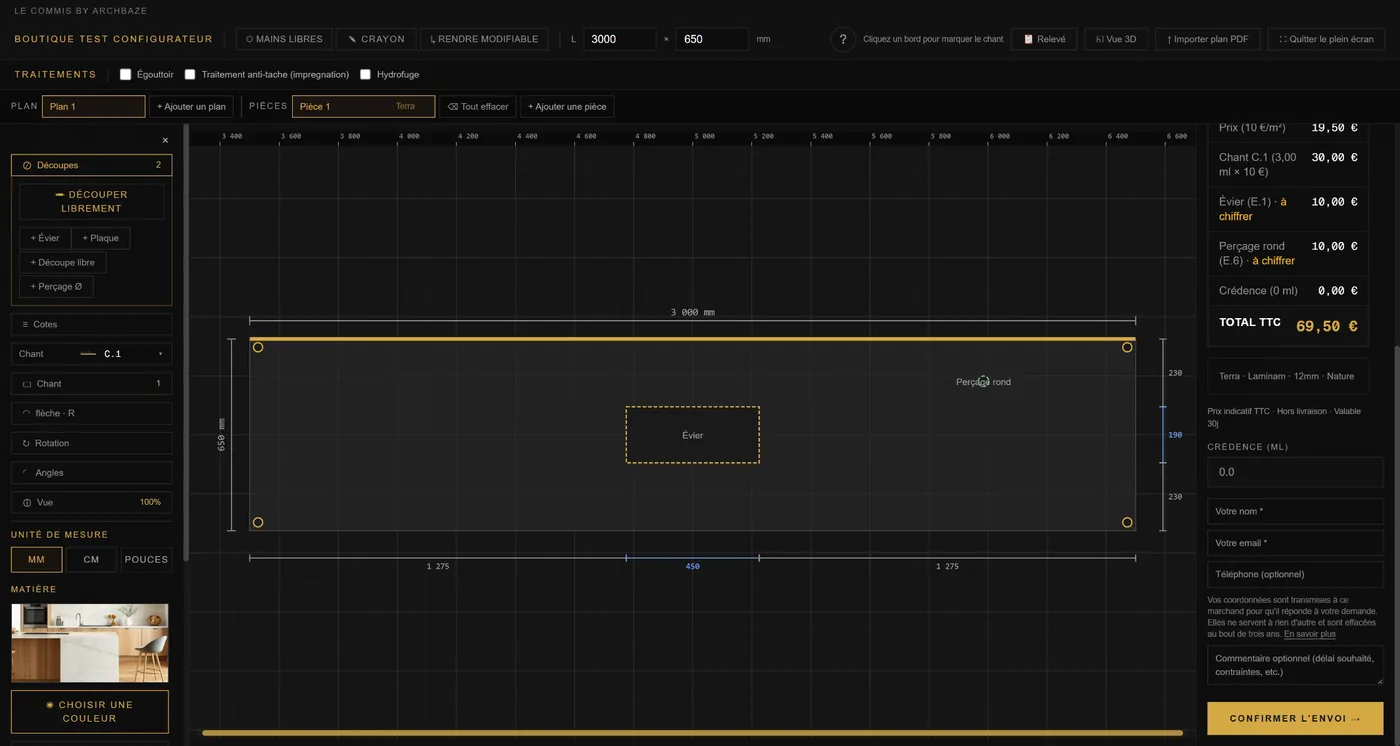Add a Découpe libre
Viewport: 1400px width, 746px height.
tap(63, 262)
